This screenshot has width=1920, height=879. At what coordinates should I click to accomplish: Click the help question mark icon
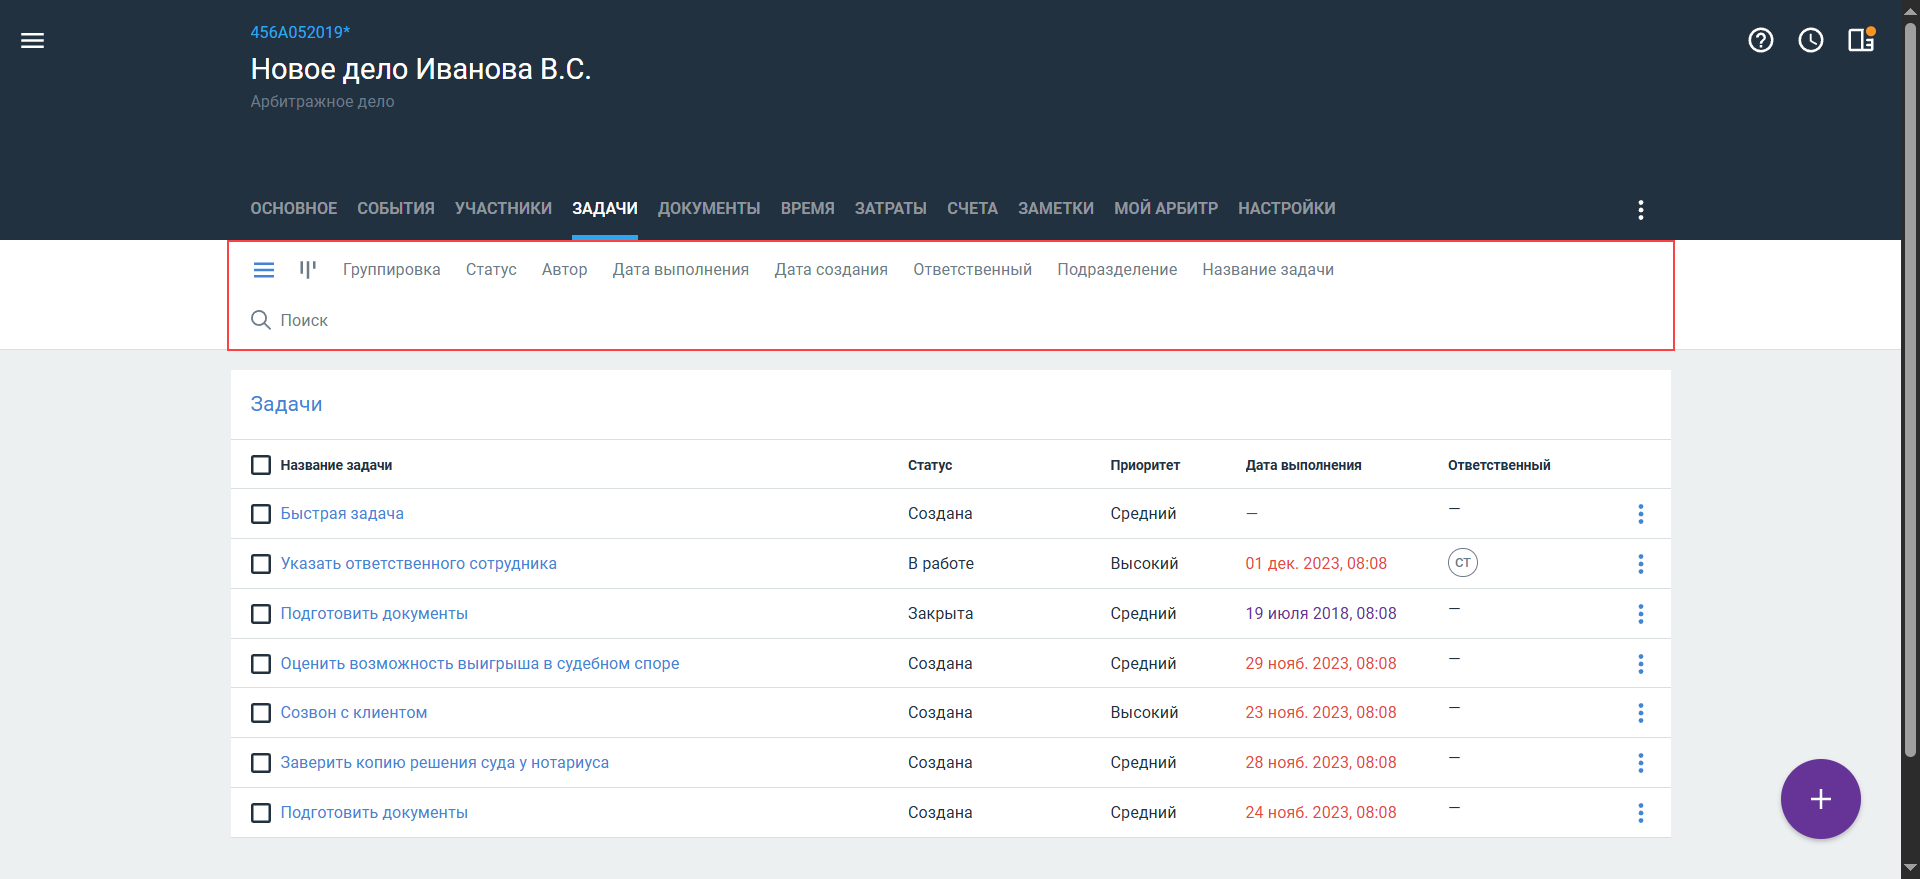point(1760,41)
